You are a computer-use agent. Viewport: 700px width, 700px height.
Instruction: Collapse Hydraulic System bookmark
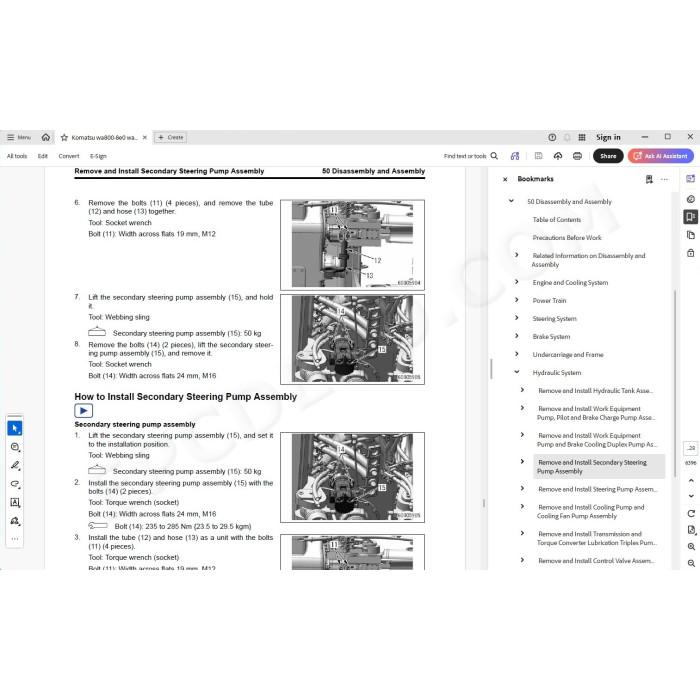[517, 372]
